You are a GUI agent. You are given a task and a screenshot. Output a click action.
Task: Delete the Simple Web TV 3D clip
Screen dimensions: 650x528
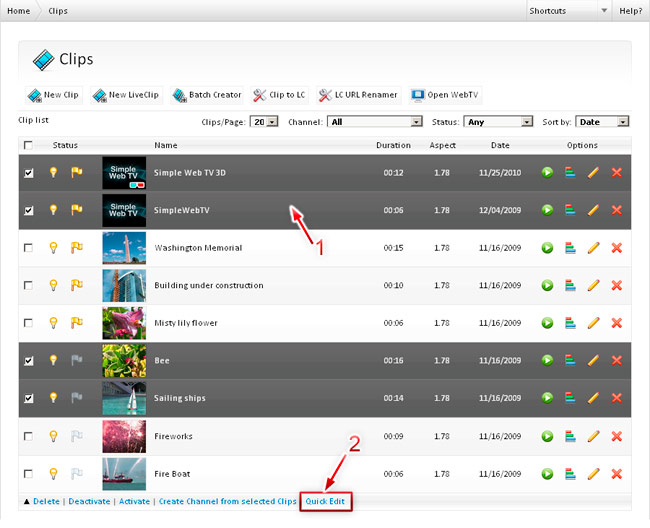(x=616, y=172)
